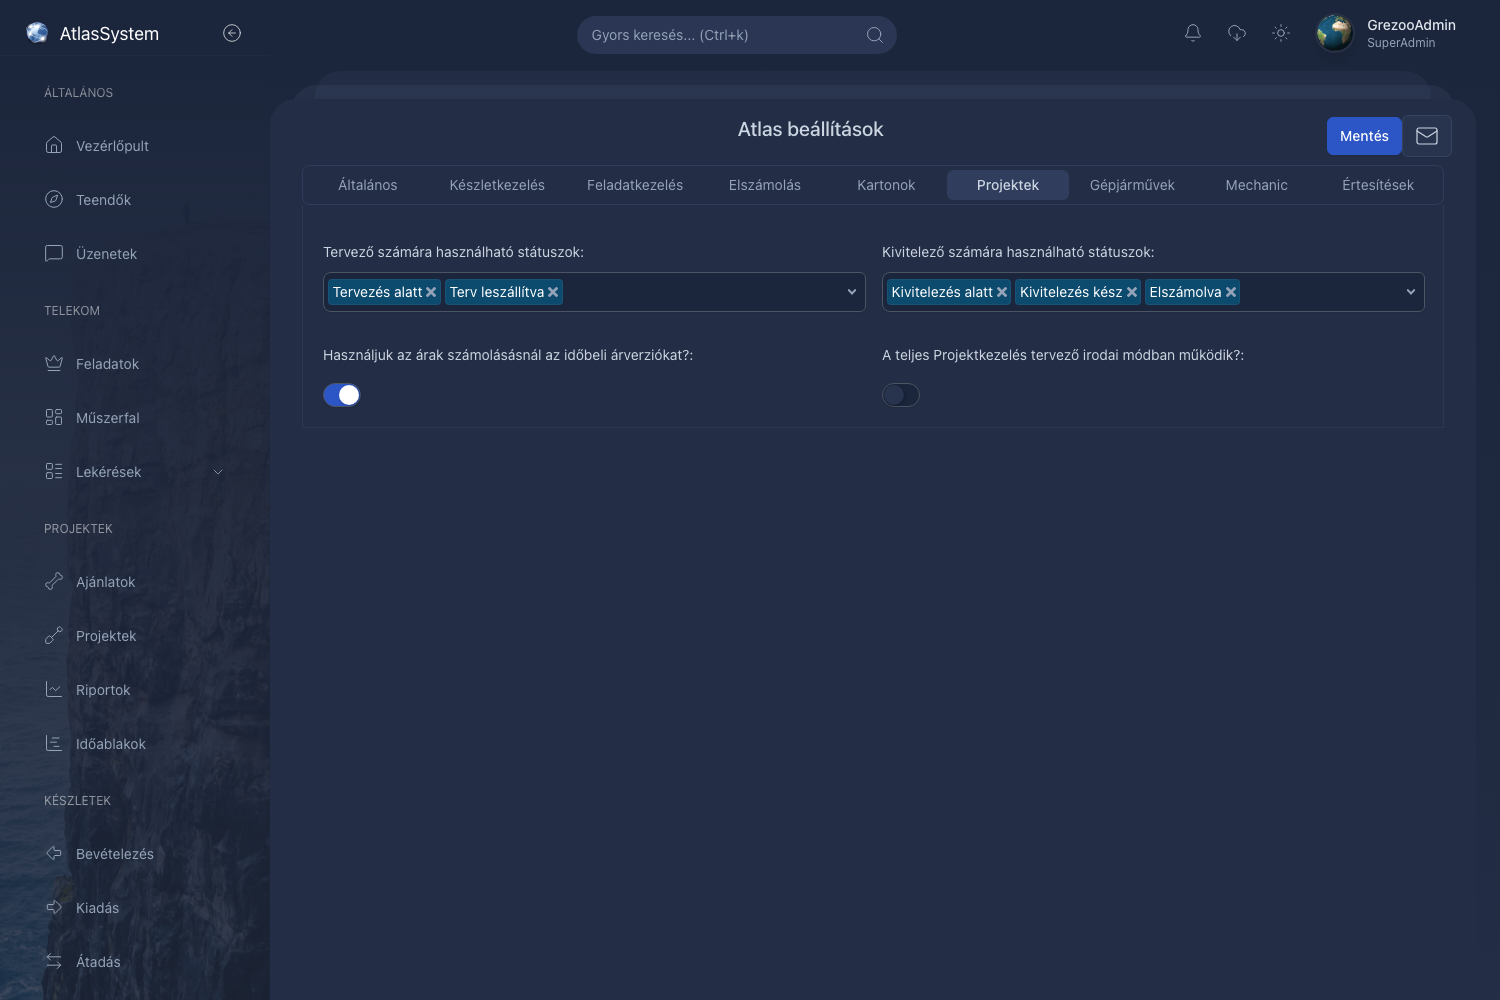Open the GrezooAdmin profile avatar
Image resolution: width=1500 pixels, height=1000 pixels.
click(1335, 33)
